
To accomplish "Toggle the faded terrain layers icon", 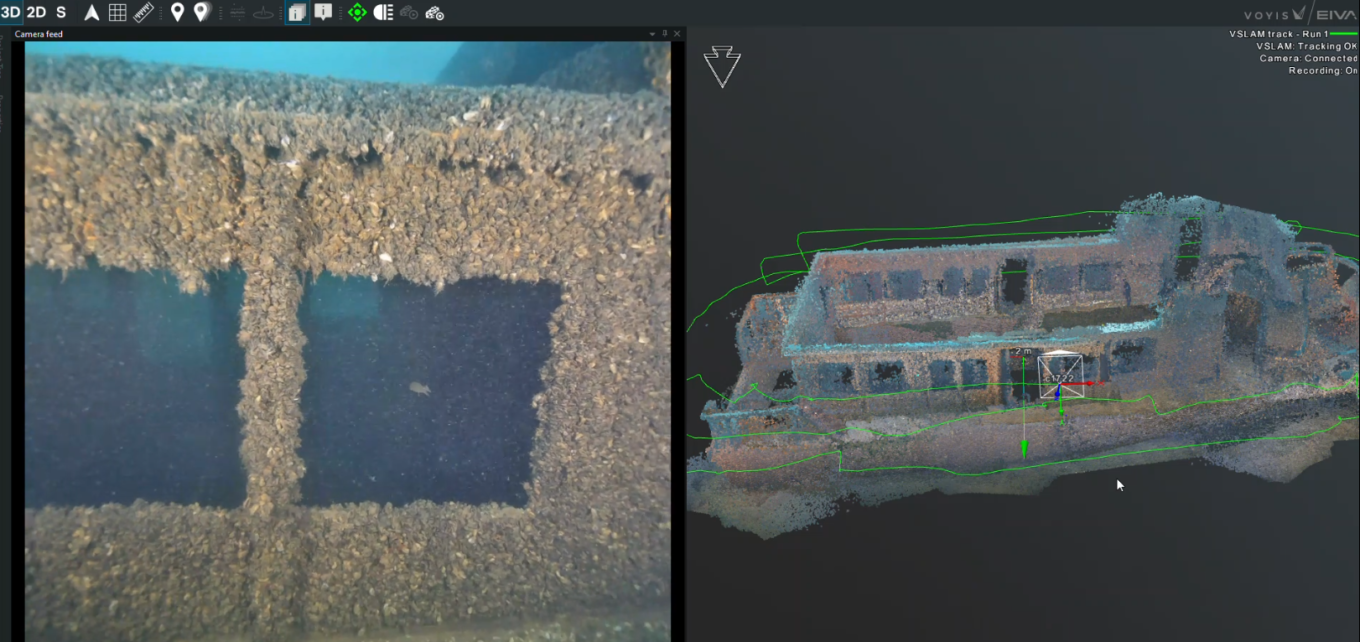I will (237, 13).
